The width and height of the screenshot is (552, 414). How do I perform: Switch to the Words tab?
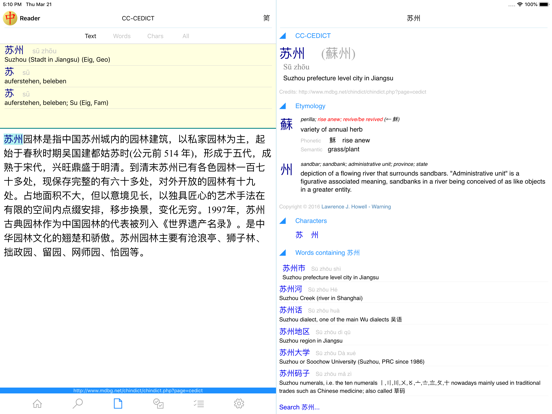pyautogui.click(x=122, y=36)
